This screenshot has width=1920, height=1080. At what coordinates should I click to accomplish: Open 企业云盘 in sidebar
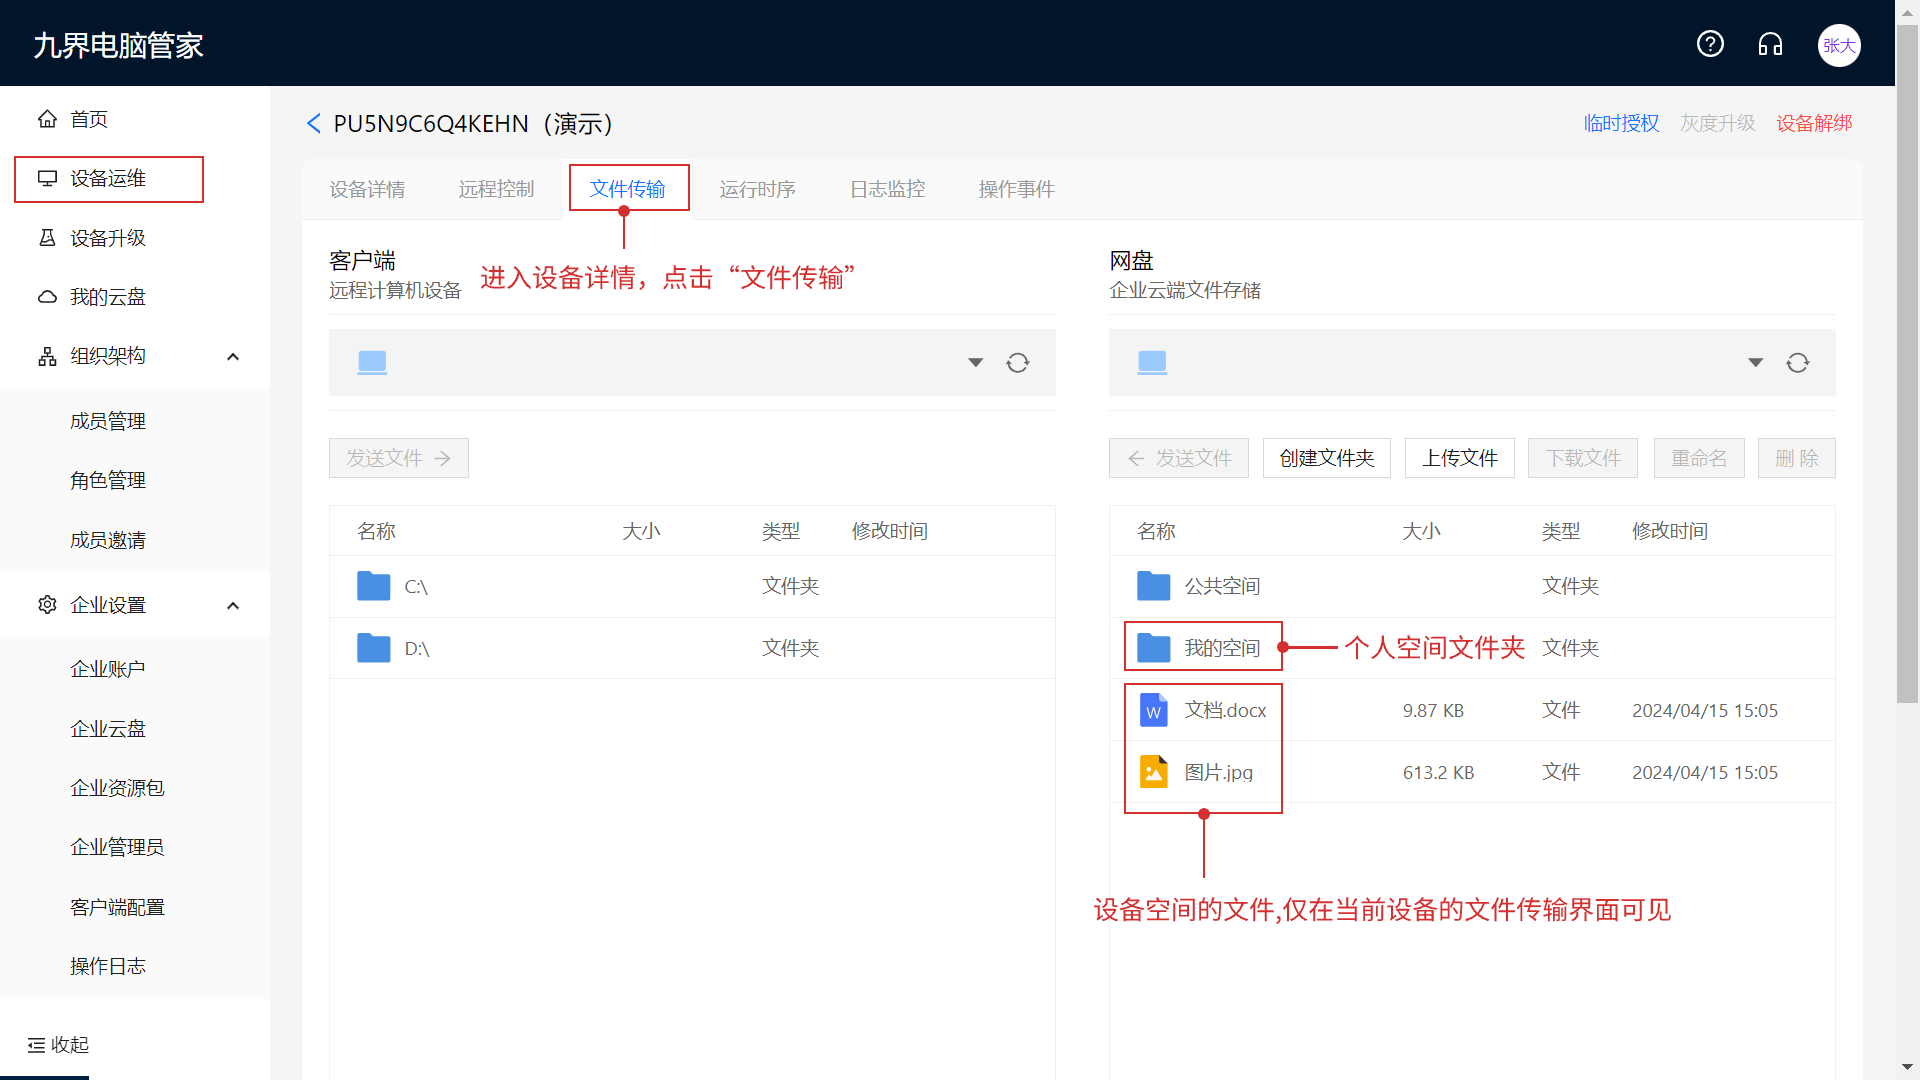tap(108, 729)
